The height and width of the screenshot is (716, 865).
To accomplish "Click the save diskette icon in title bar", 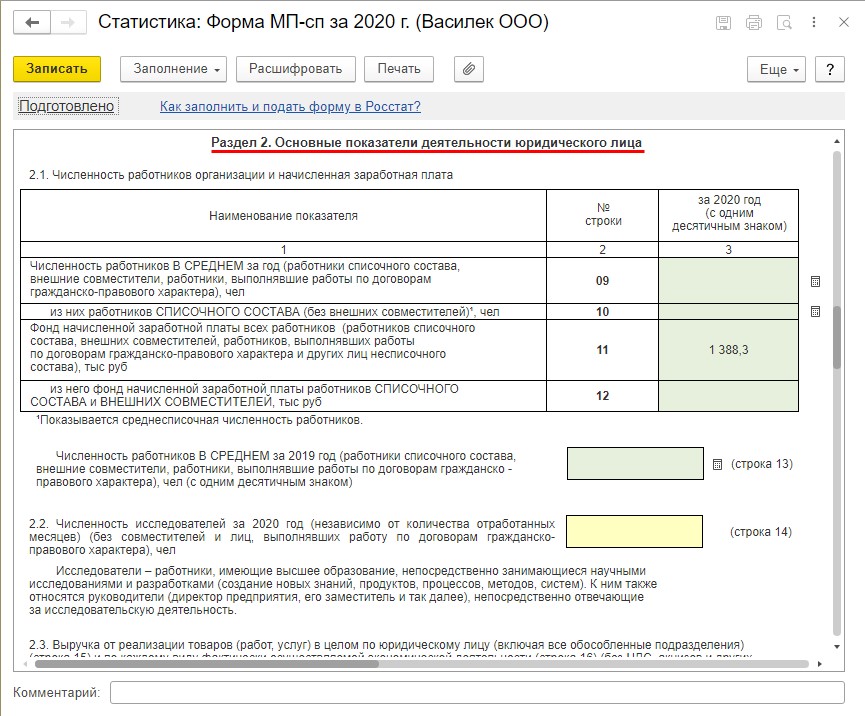I will pyautogui.click(x=723, y=23).
